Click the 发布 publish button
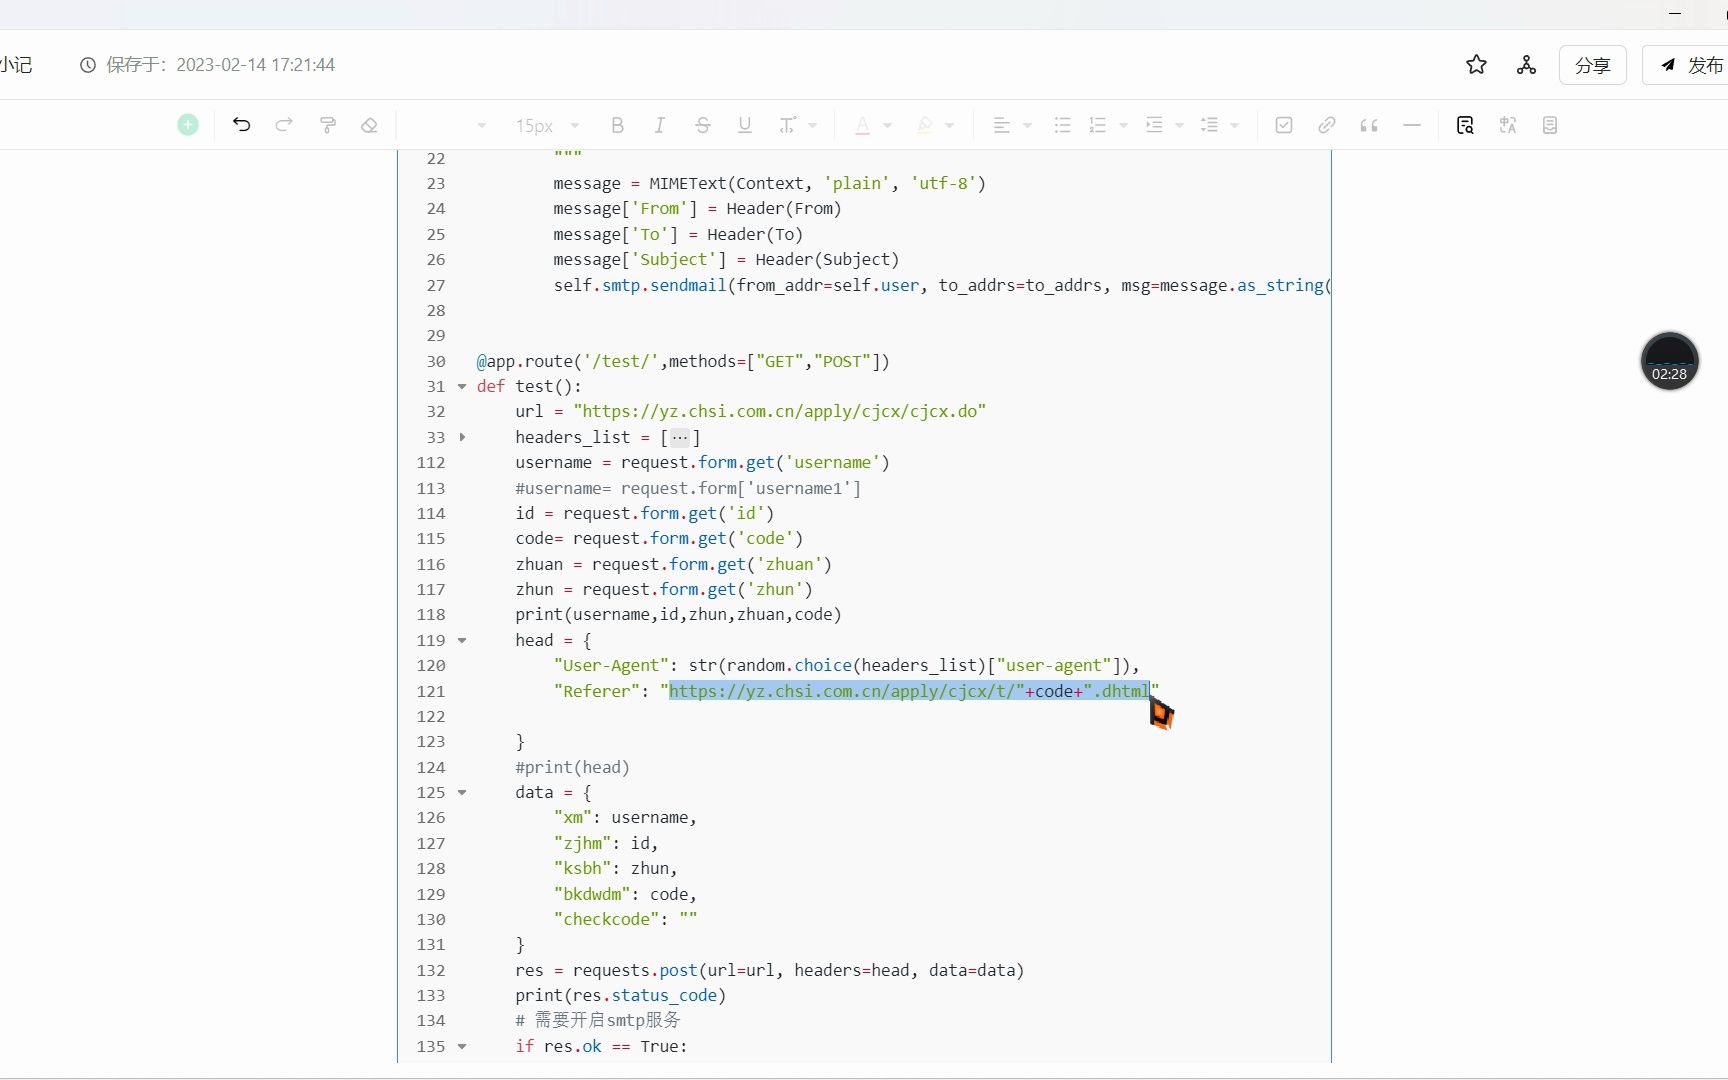The image size is (1728, 1080). pos(1690,65)
